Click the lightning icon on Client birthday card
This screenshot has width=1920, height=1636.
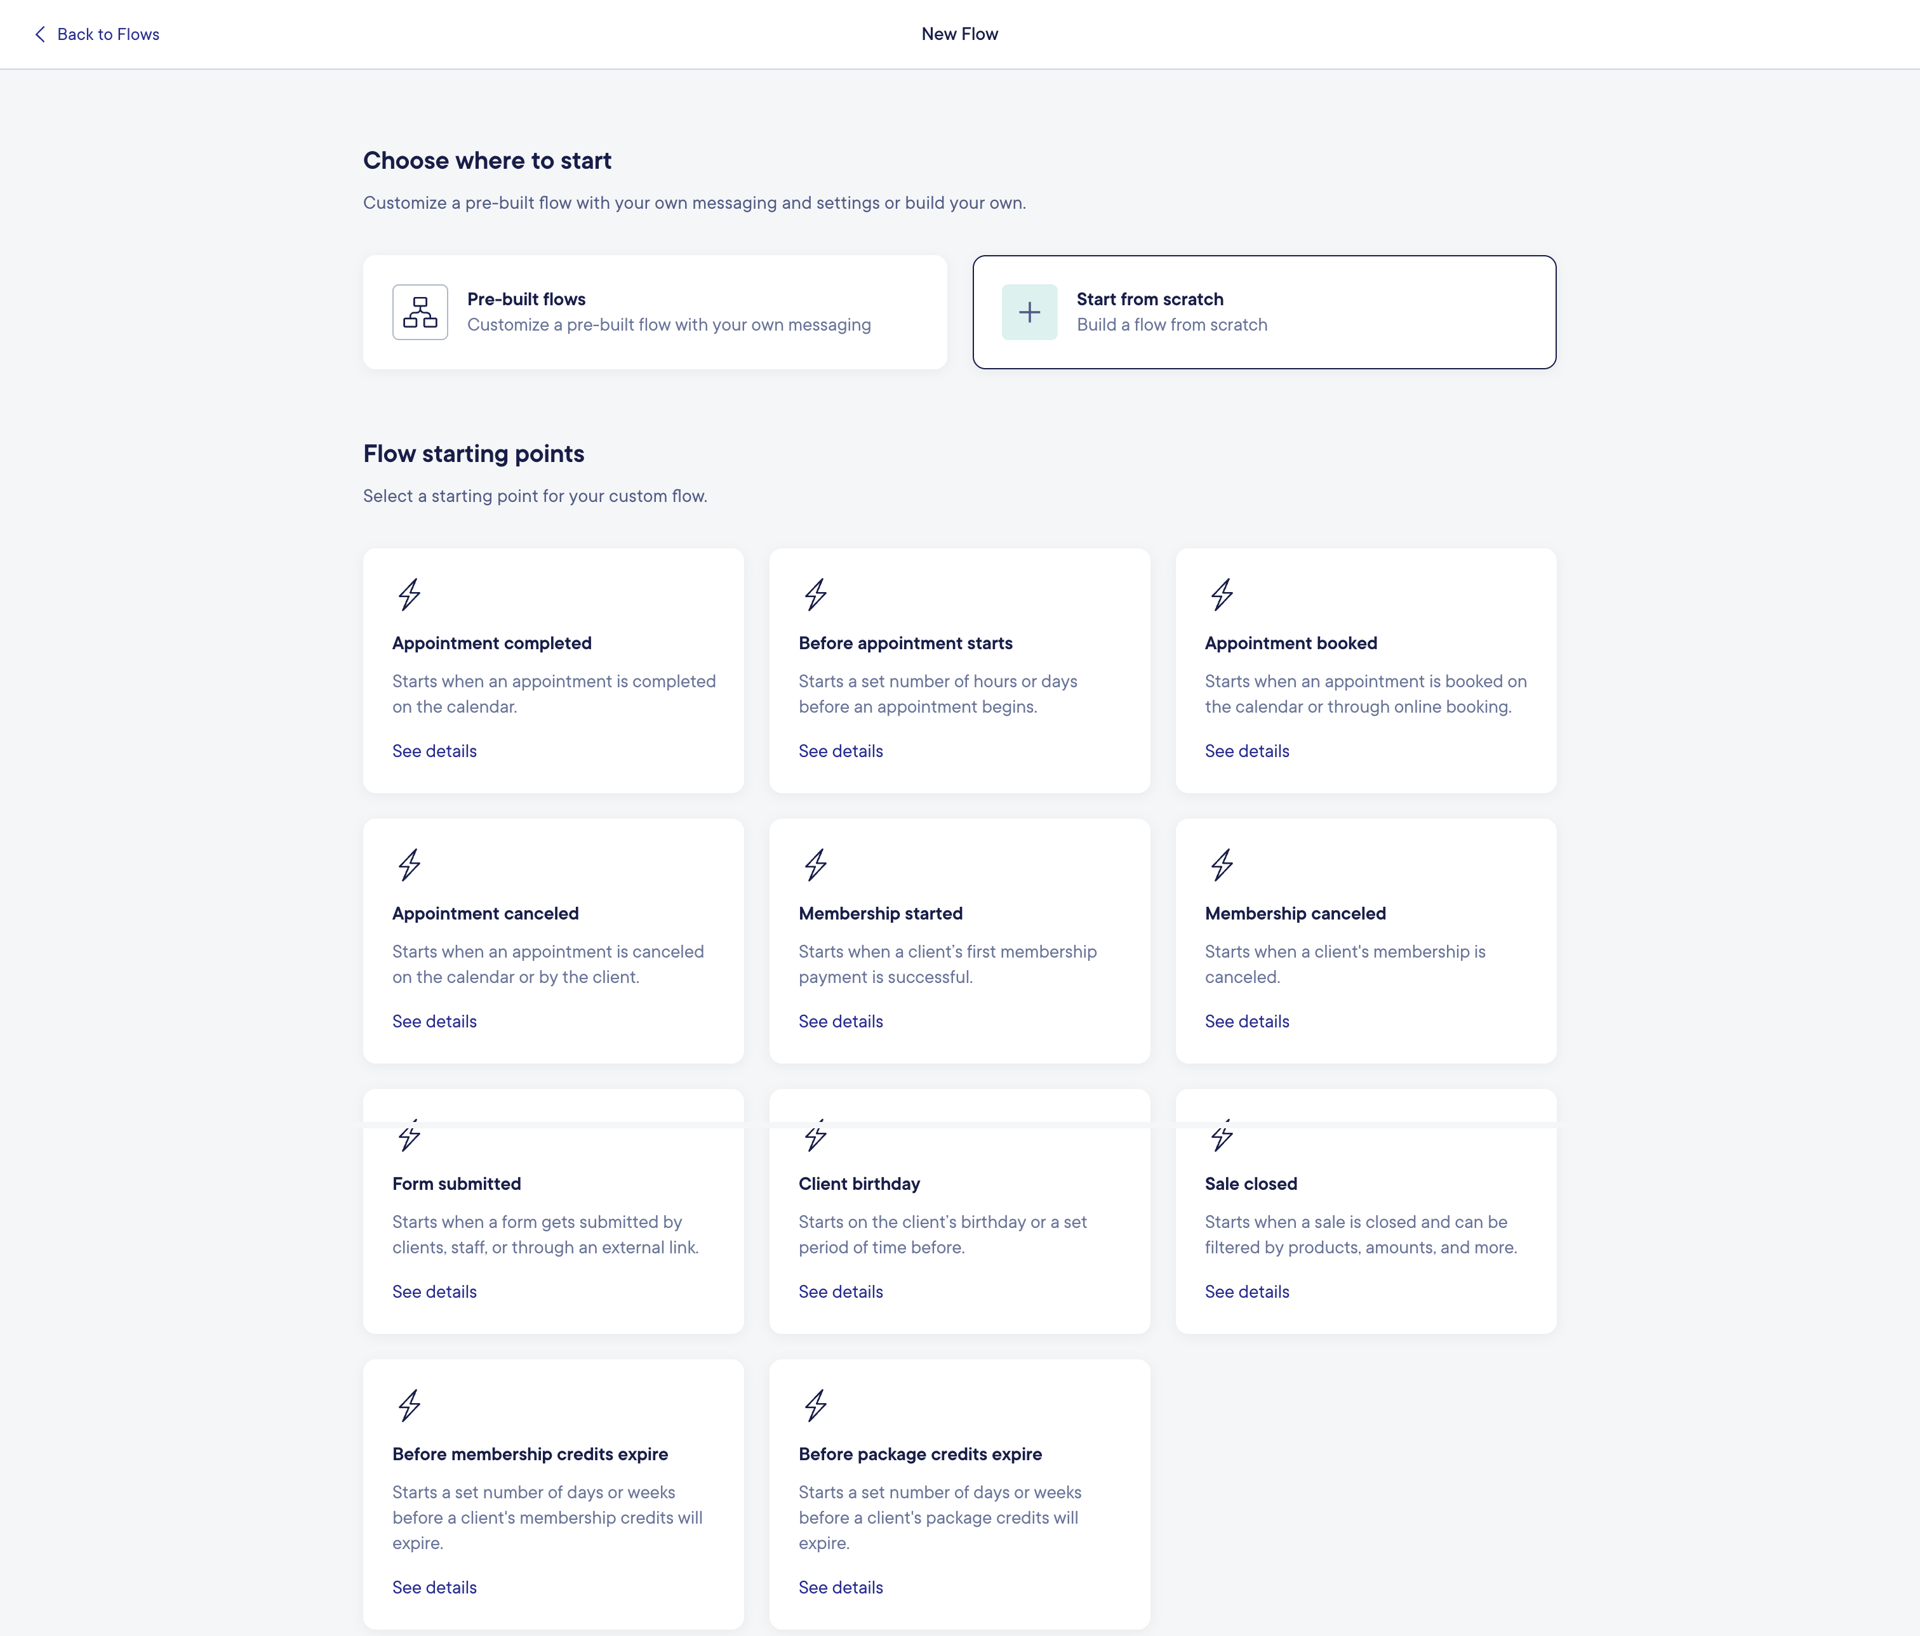816,1137
